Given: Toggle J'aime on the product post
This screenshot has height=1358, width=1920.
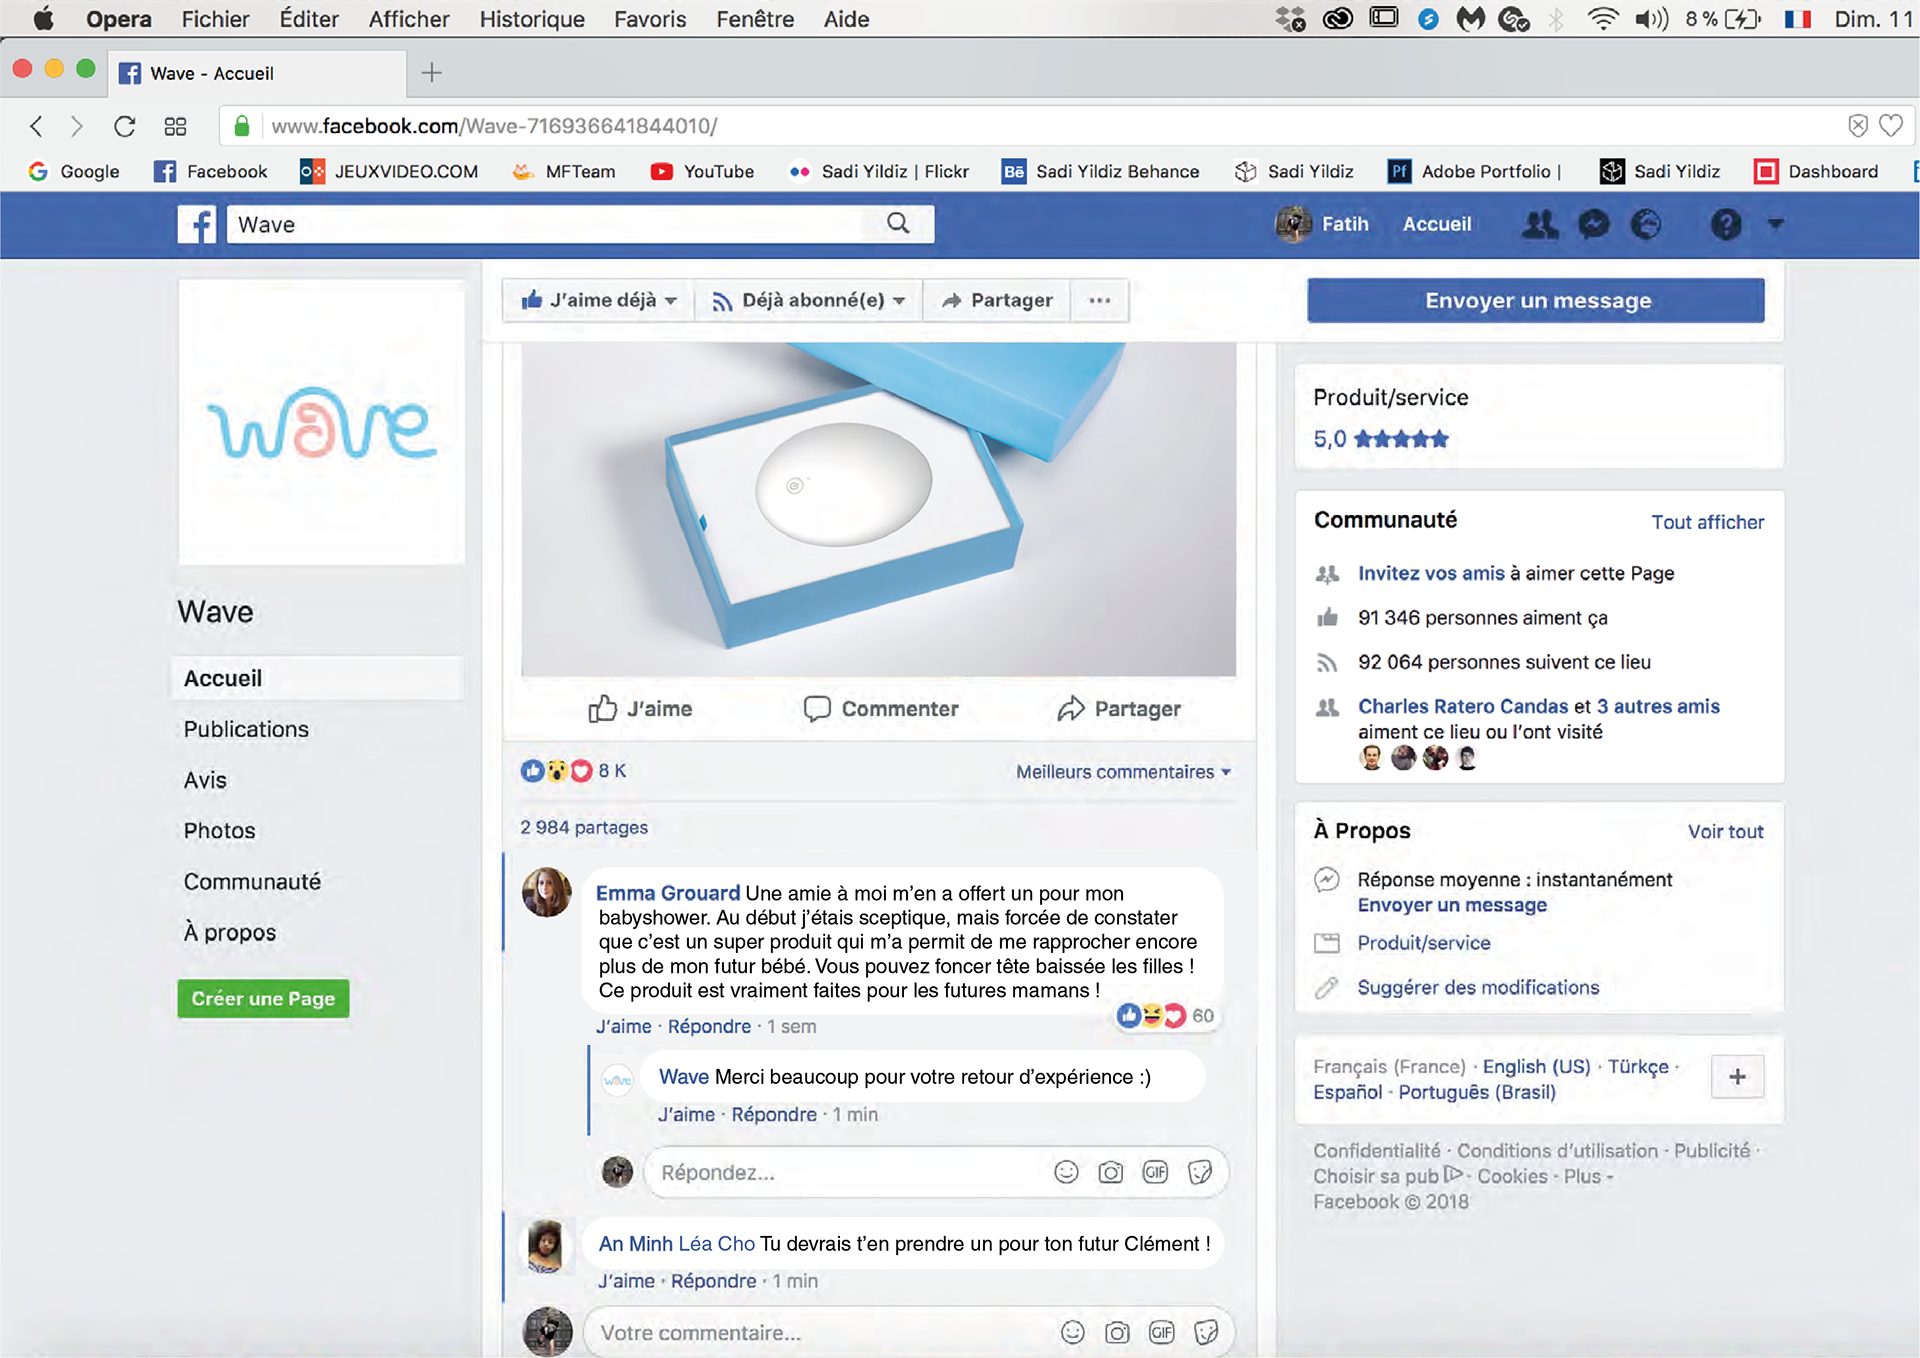Looking at the screenshot, I should pos(640,709).
